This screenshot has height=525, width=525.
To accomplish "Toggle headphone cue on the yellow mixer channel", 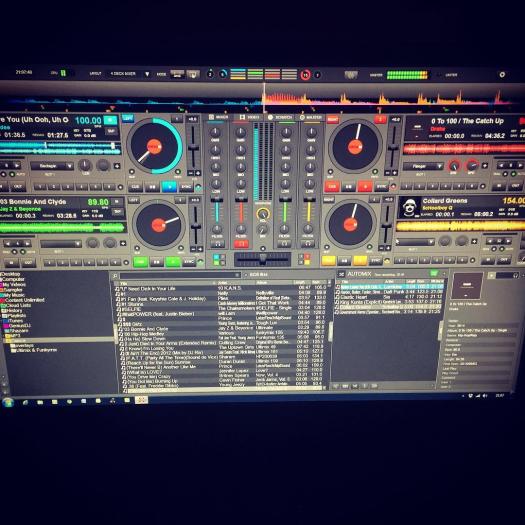I will point(308,244).
